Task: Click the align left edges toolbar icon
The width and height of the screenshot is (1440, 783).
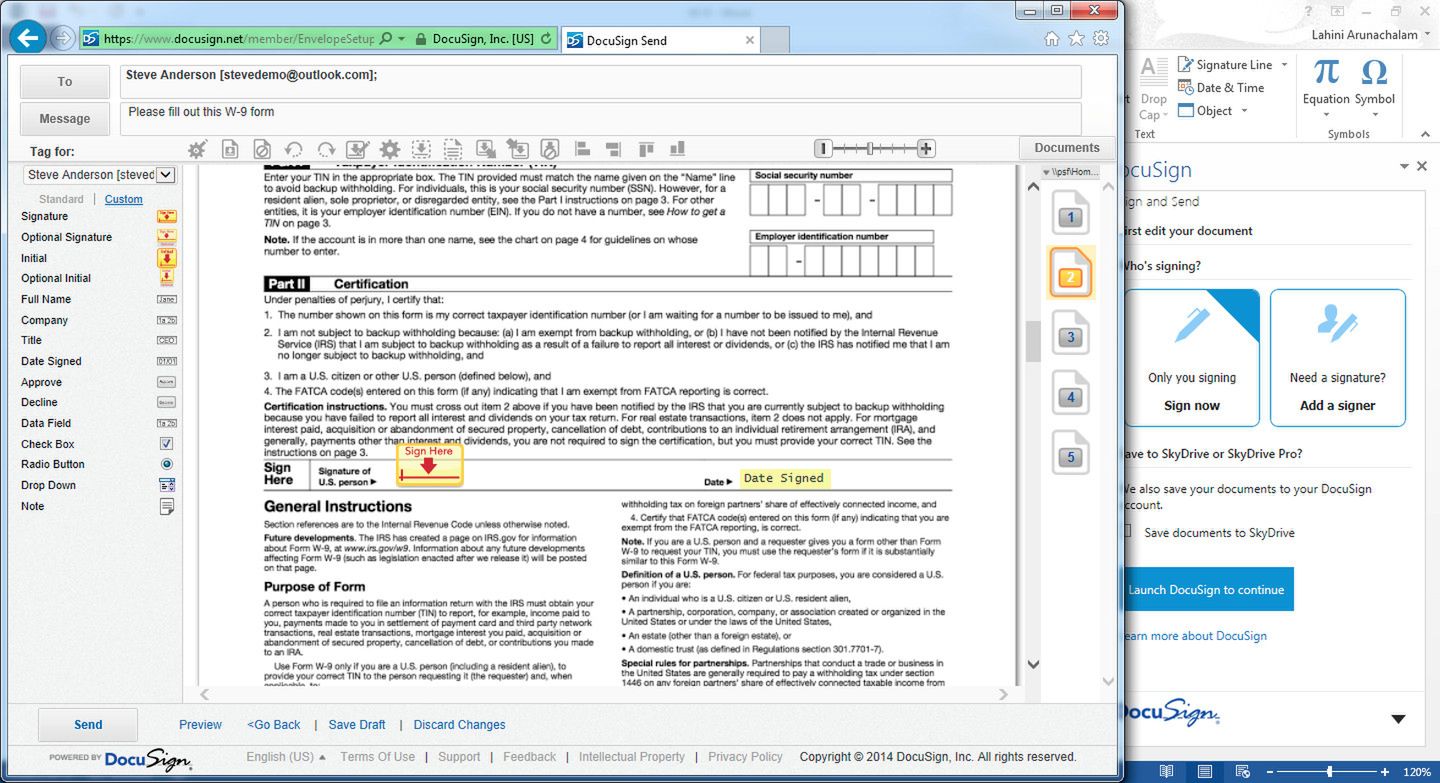Action: point(582,149)
